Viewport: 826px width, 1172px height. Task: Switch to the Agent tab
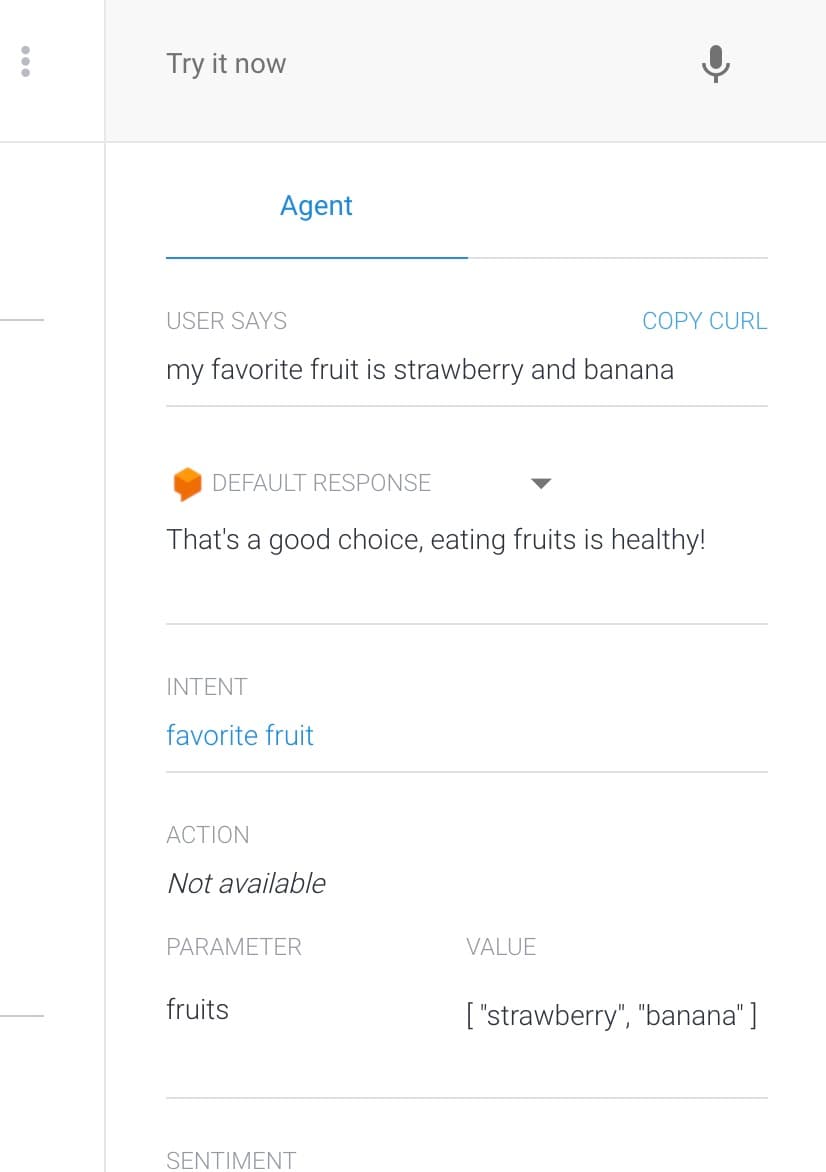coord(316,206)
